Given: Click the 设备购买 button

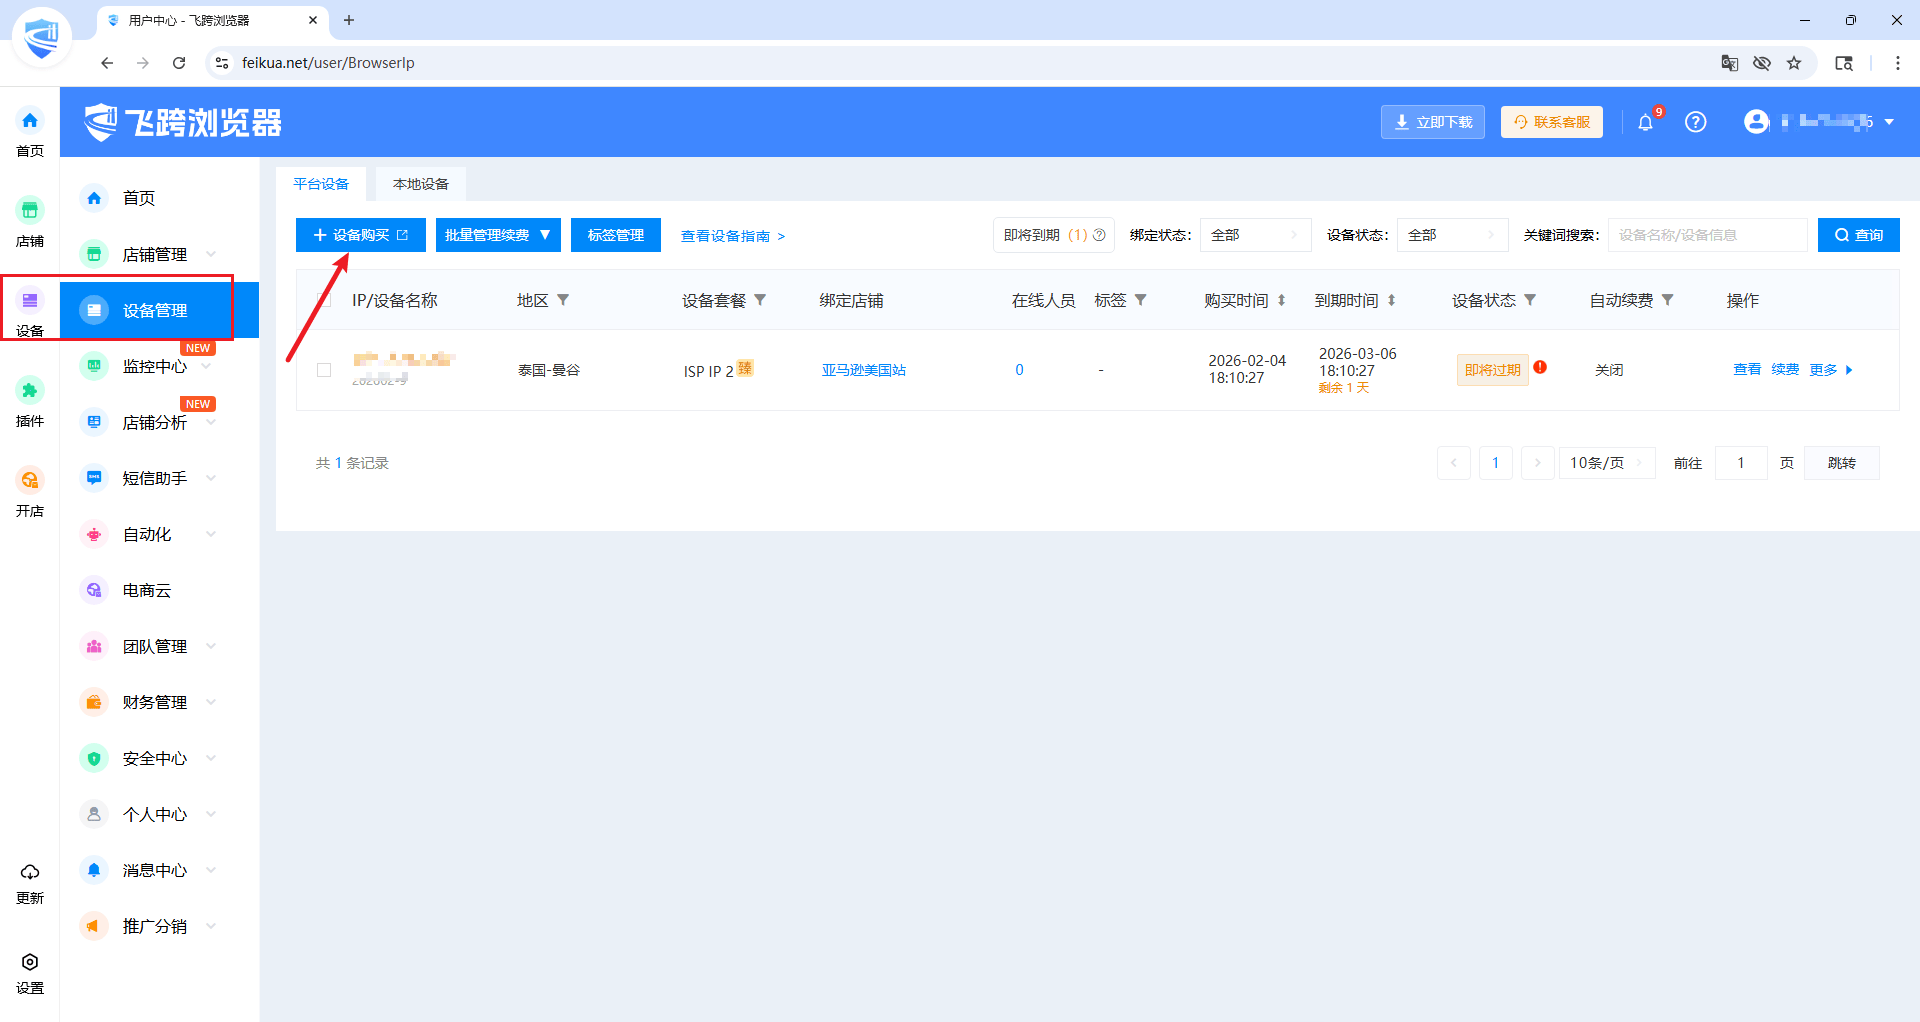Looking at the screenshot, I should click(x=360, y=235).
